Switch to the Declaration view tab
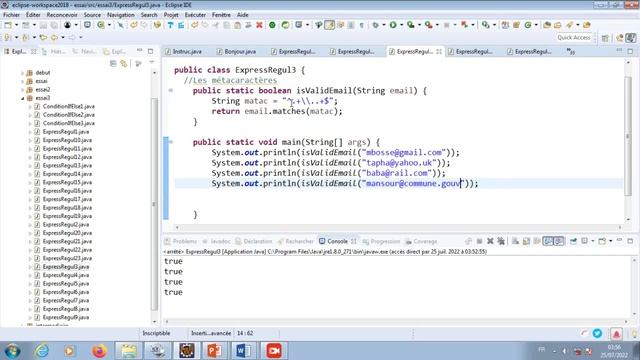Viewport: 640px width, 360px height. 253,241
